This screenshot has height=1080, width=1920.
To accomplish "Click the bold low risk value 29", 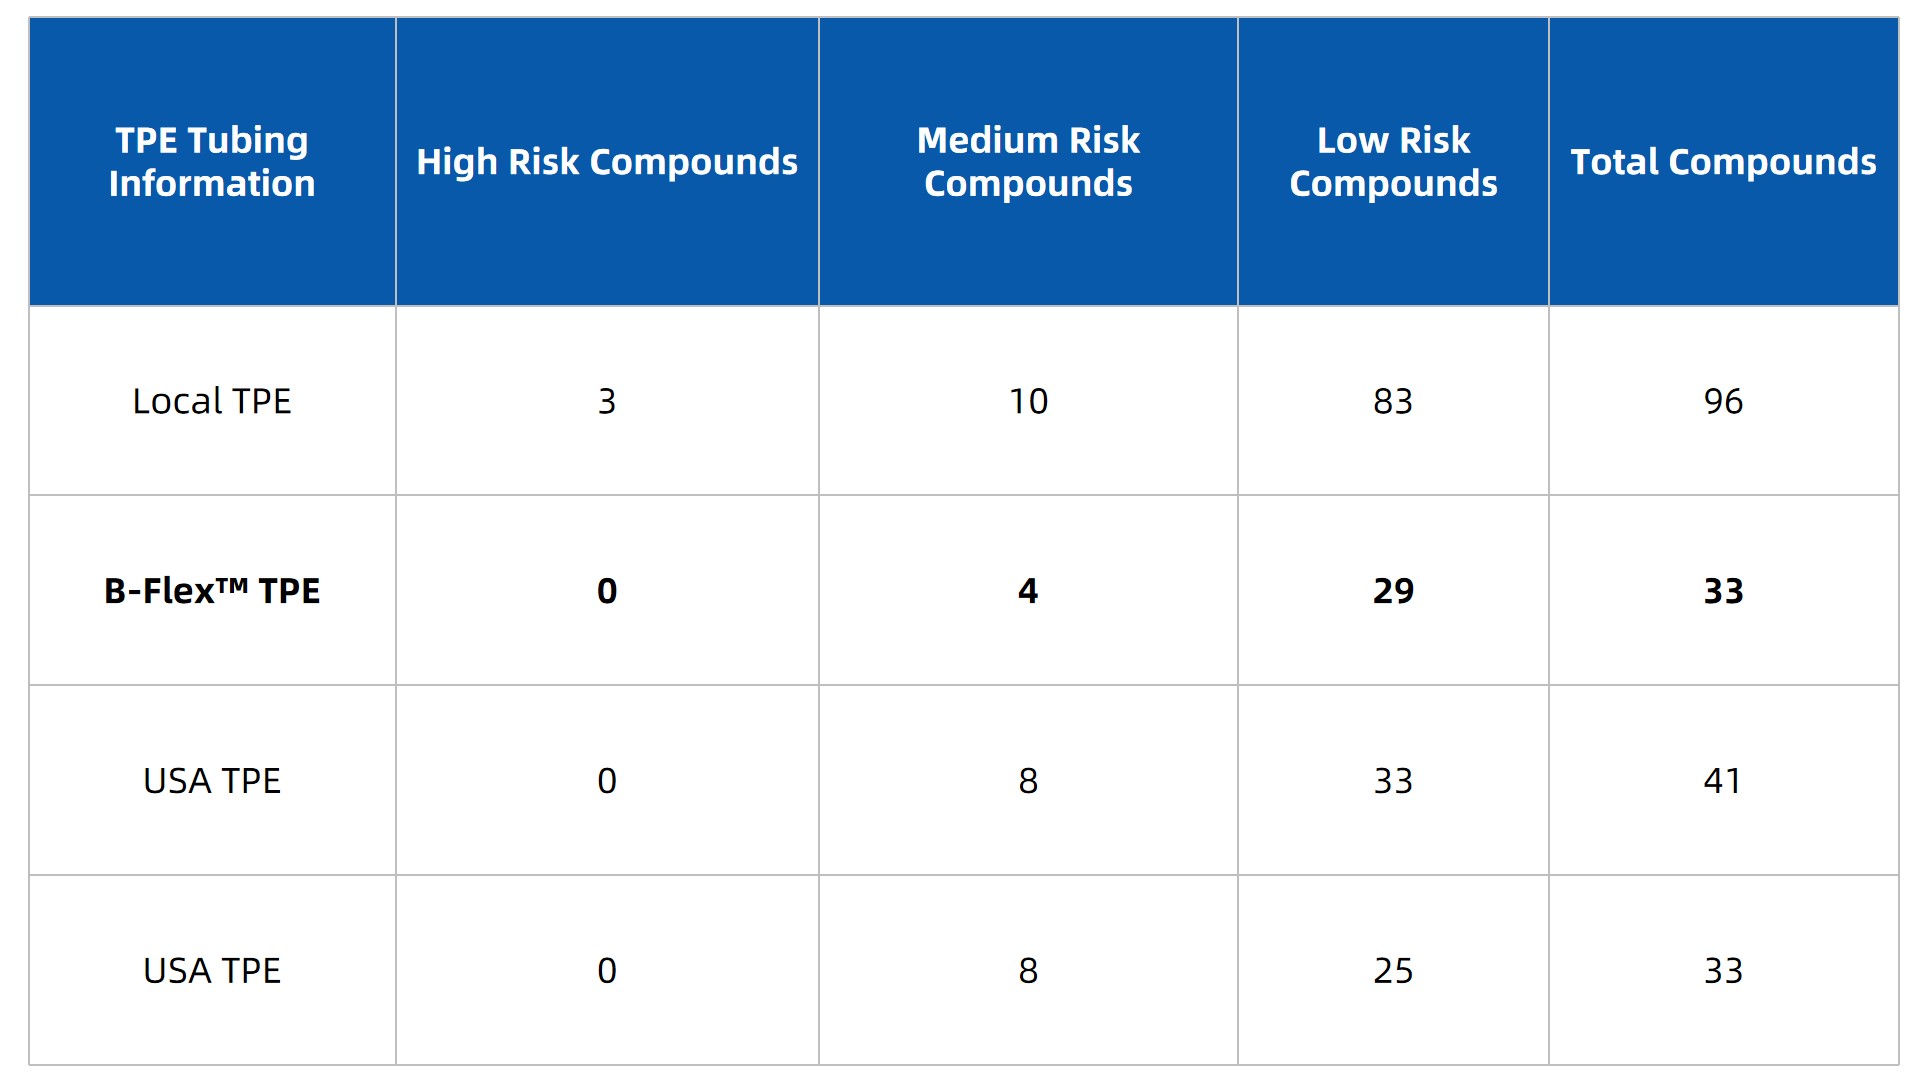I will tap(1393, 591).
